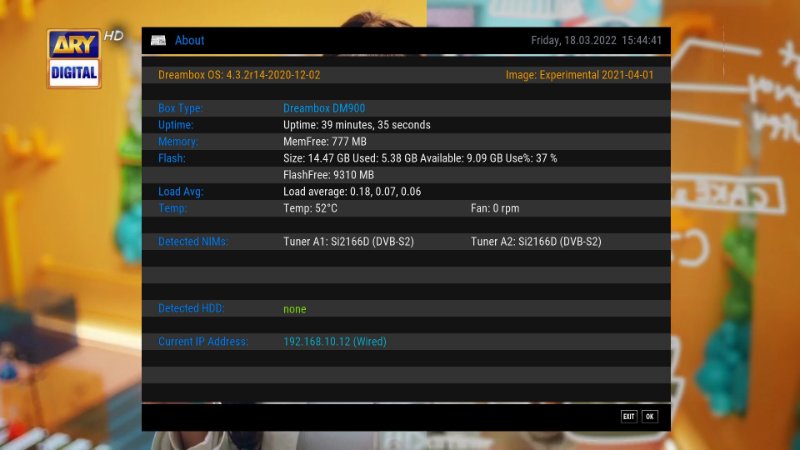
Task: Click the 192.168.10.12 wired IP address
Action: (x=334, y=342)
